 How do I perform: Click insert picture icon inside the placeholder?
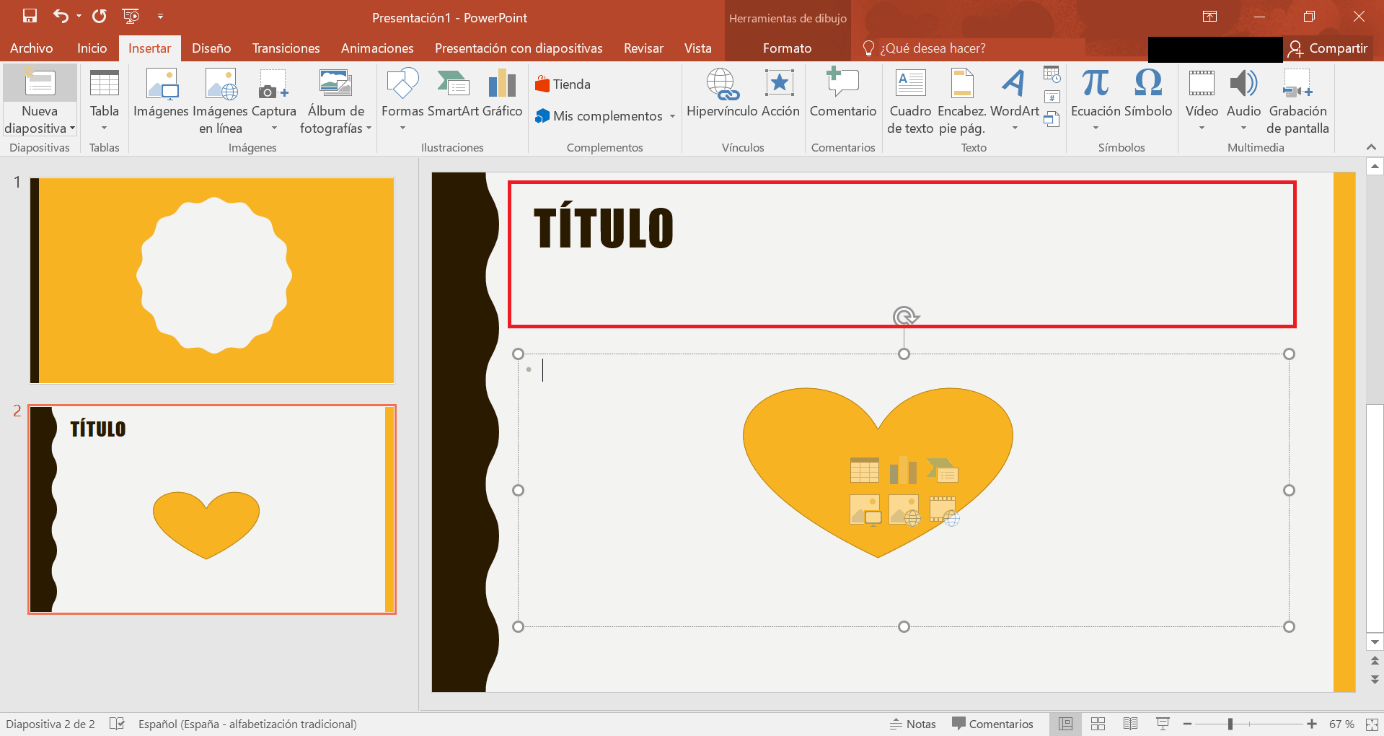tap(865, 510)
